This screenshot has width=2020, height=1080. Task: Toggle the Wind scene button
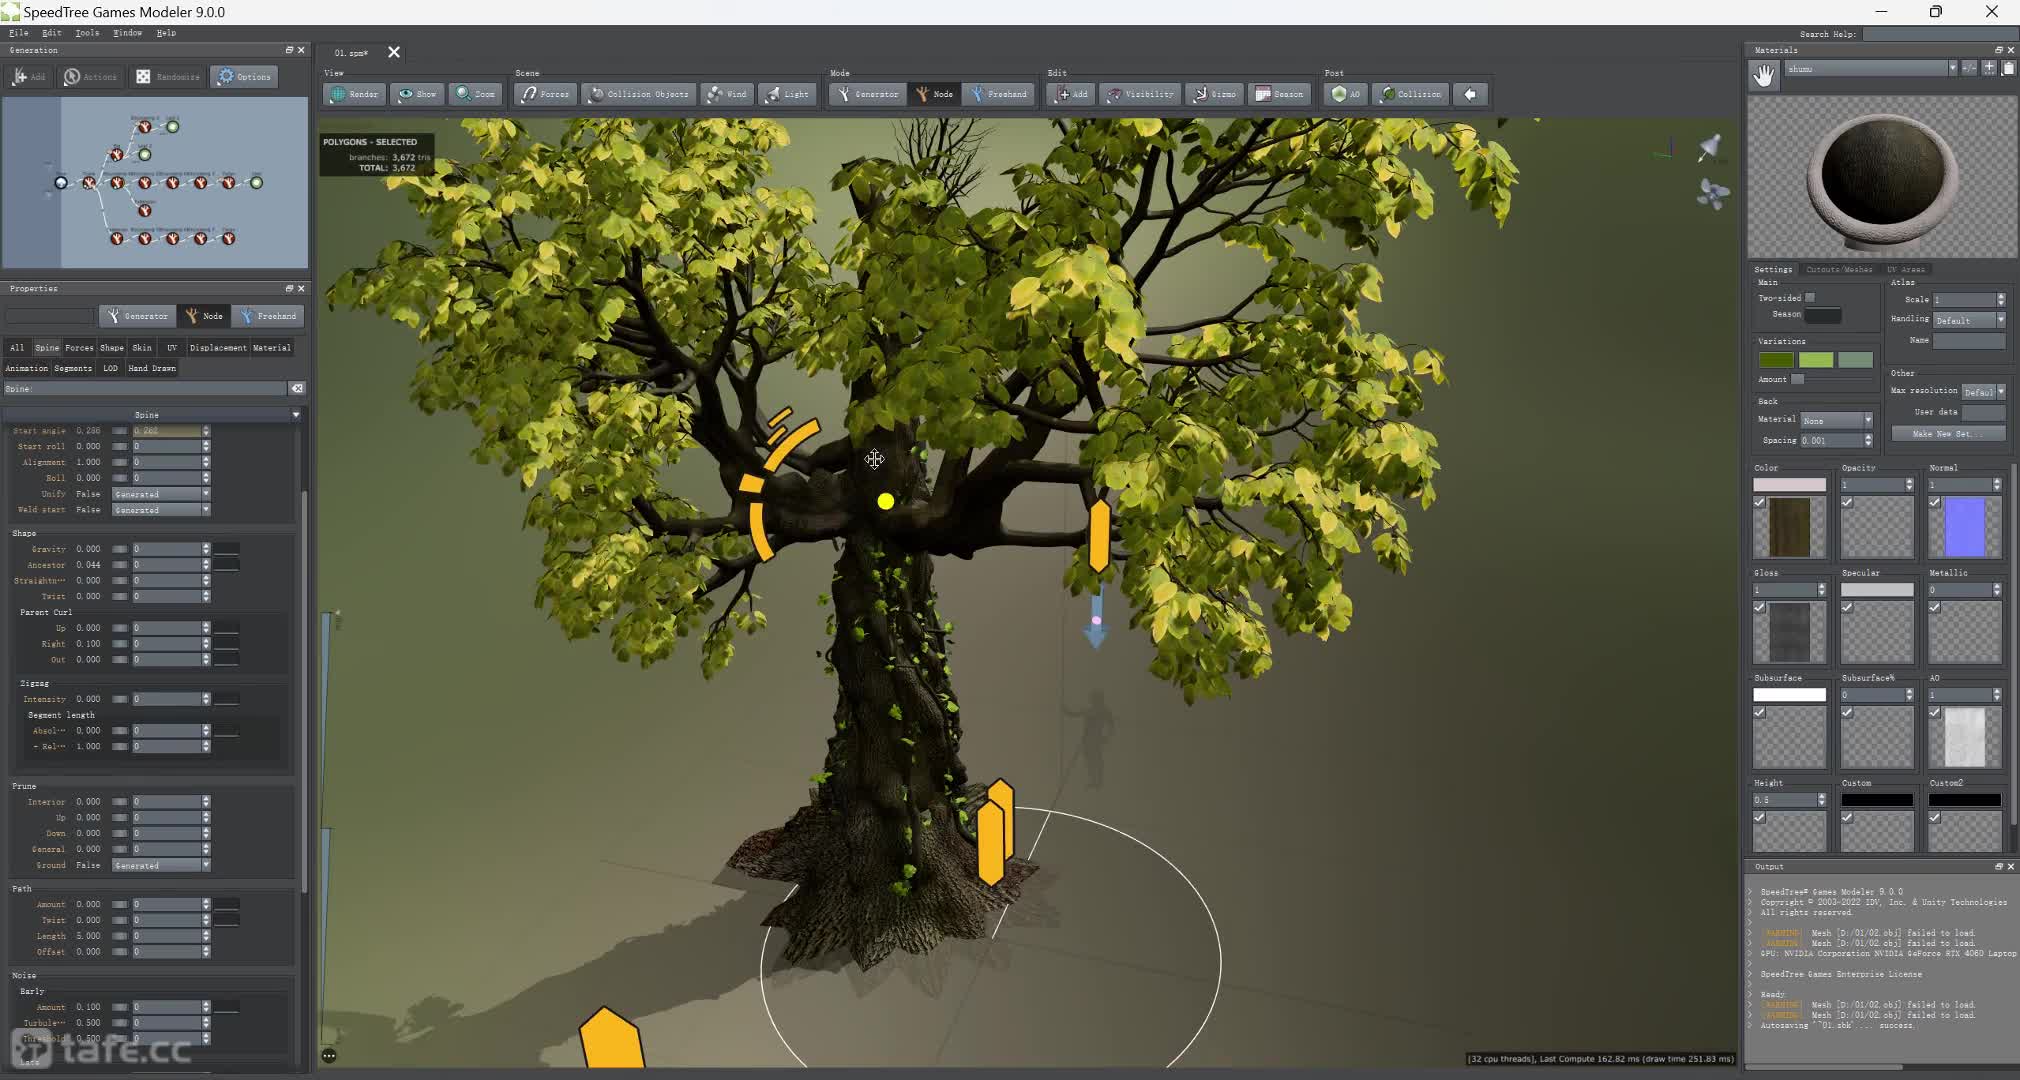coord(727,94)
